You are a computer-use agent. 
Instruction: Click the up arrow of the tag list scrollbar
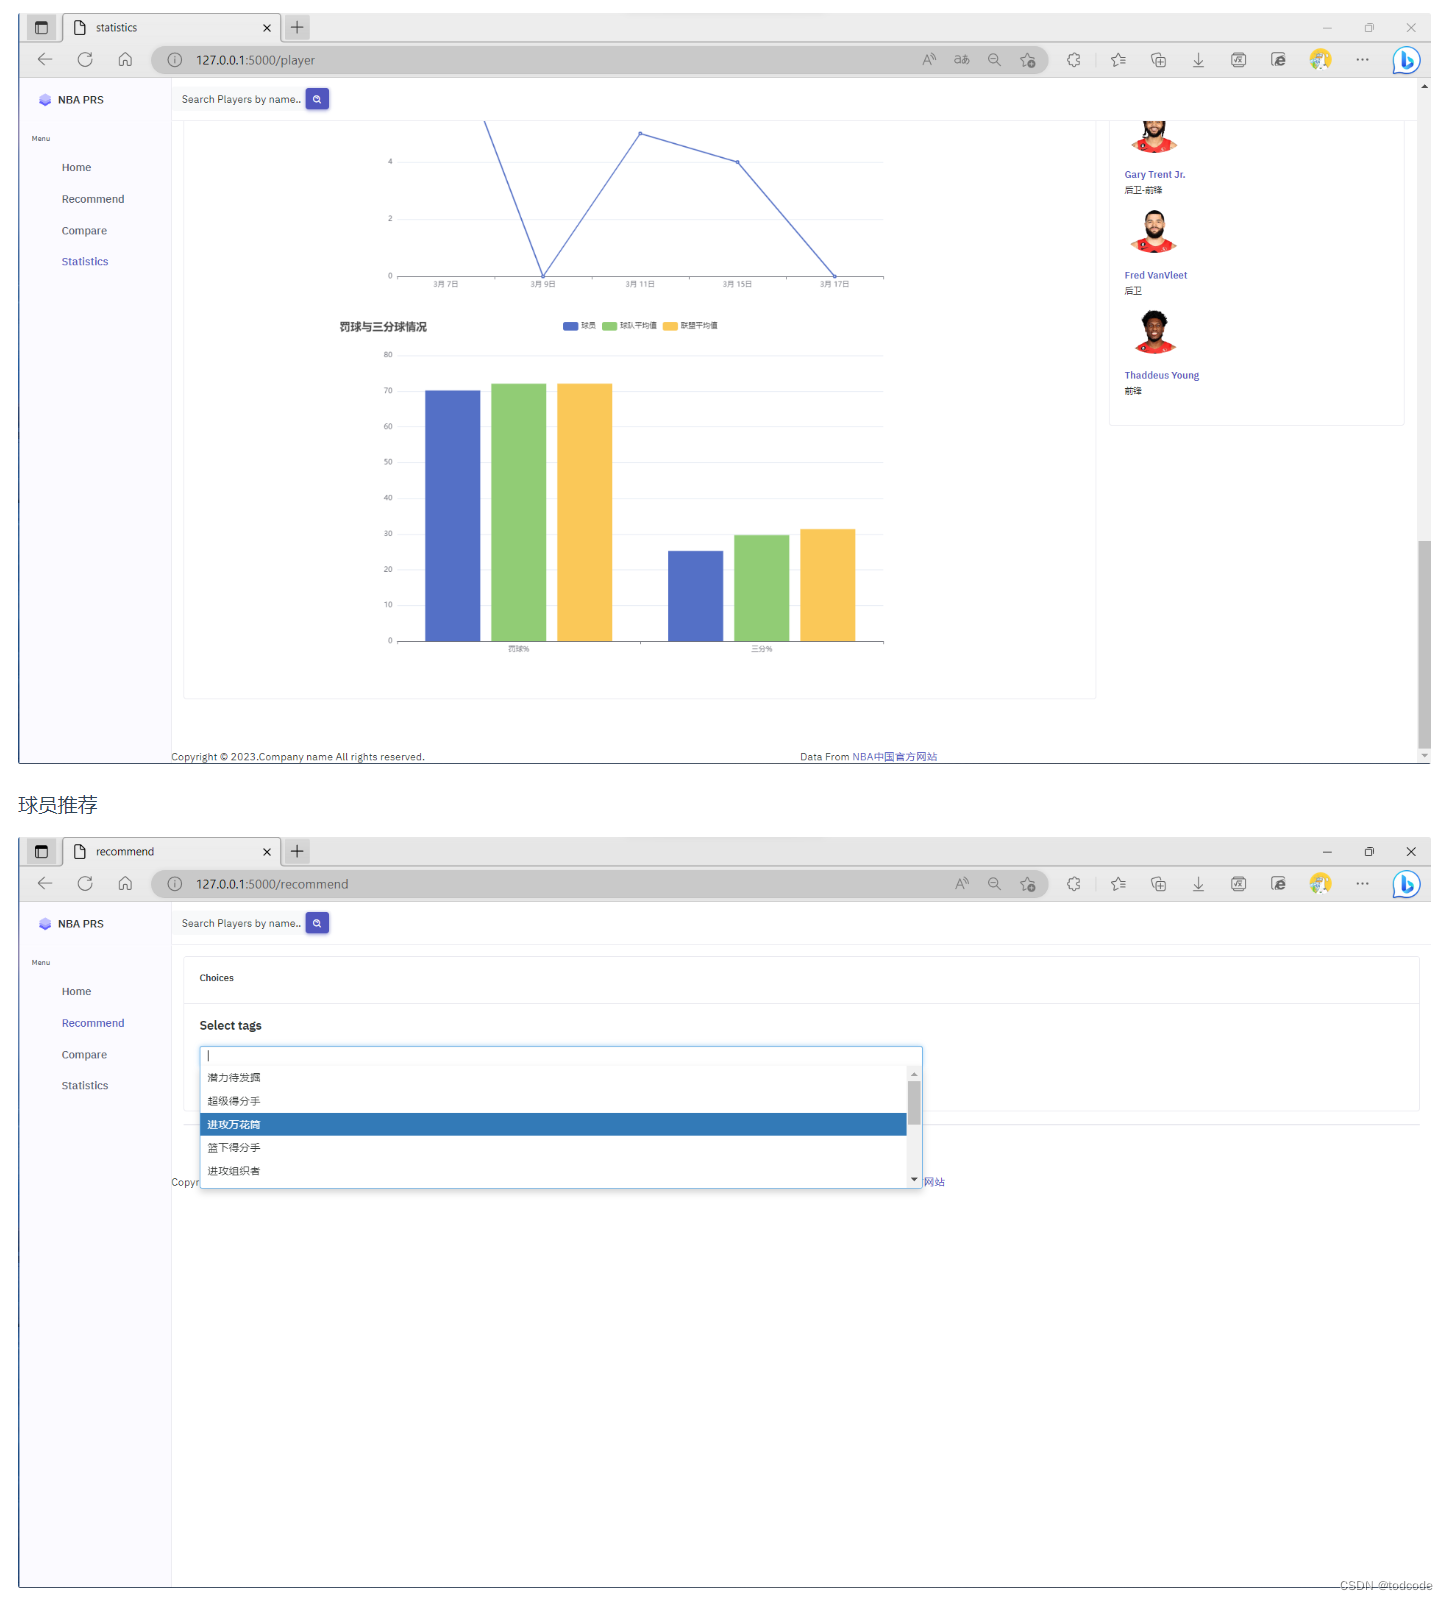coord(914,1074)
